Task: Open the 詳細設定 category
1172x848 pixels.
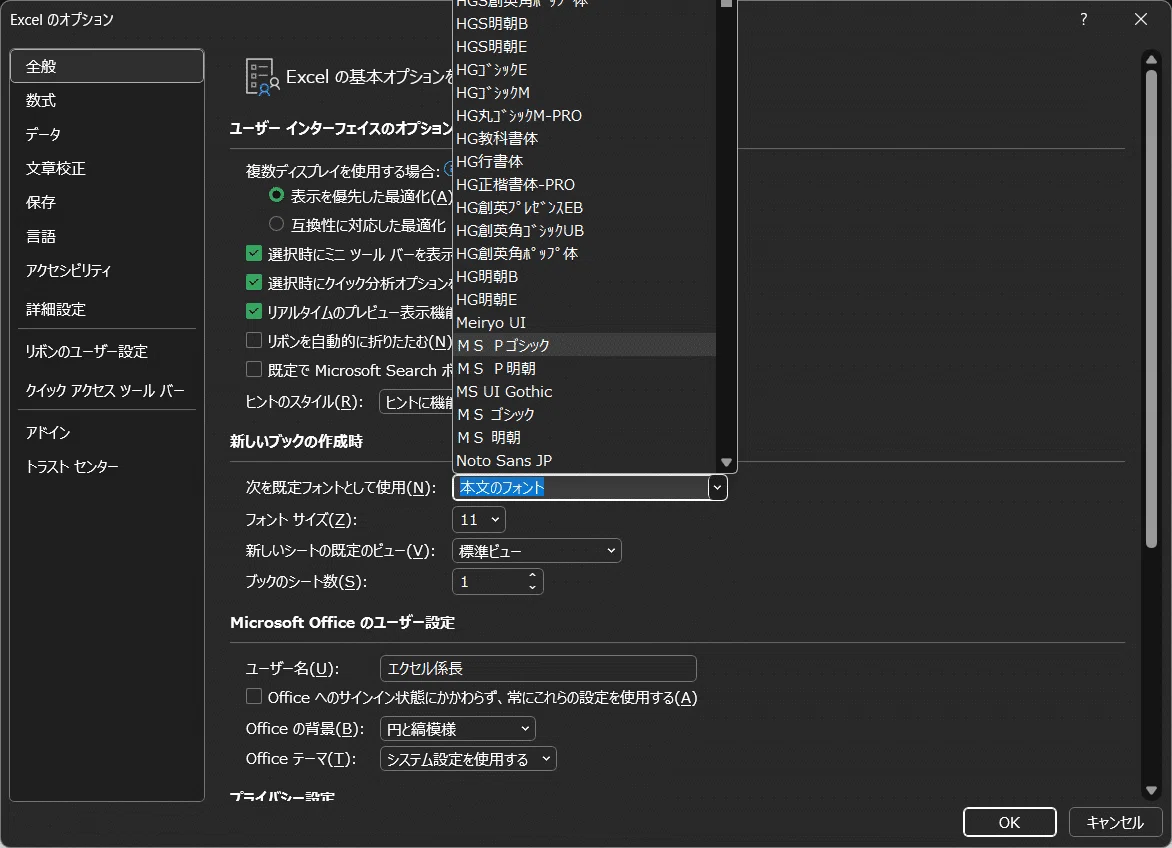Action: pyautogui.click(x=107, y=309)
